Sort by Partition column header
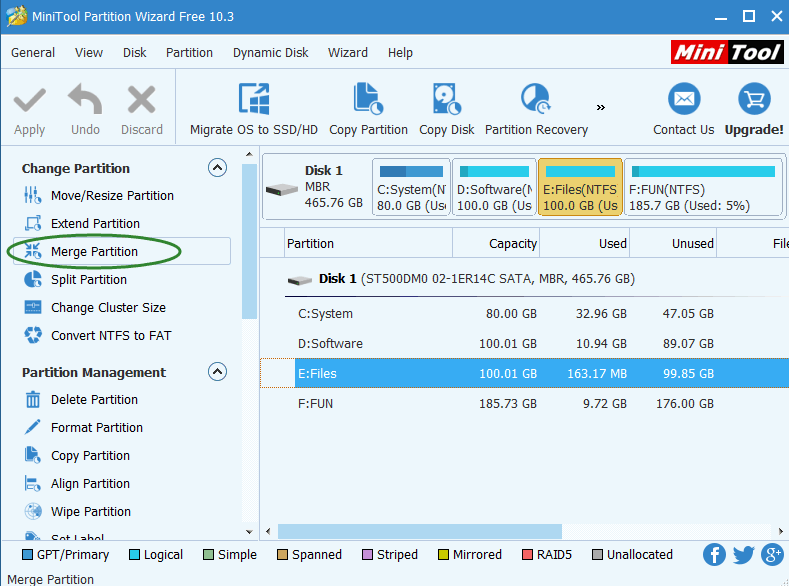 [x=368, y=243]
